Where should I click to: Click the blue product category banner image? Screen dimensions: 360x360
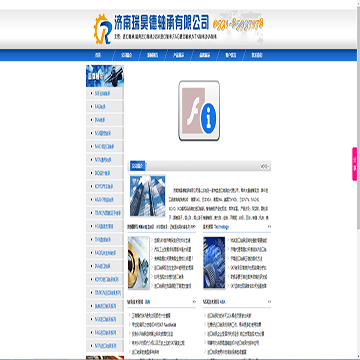(105, 76)
